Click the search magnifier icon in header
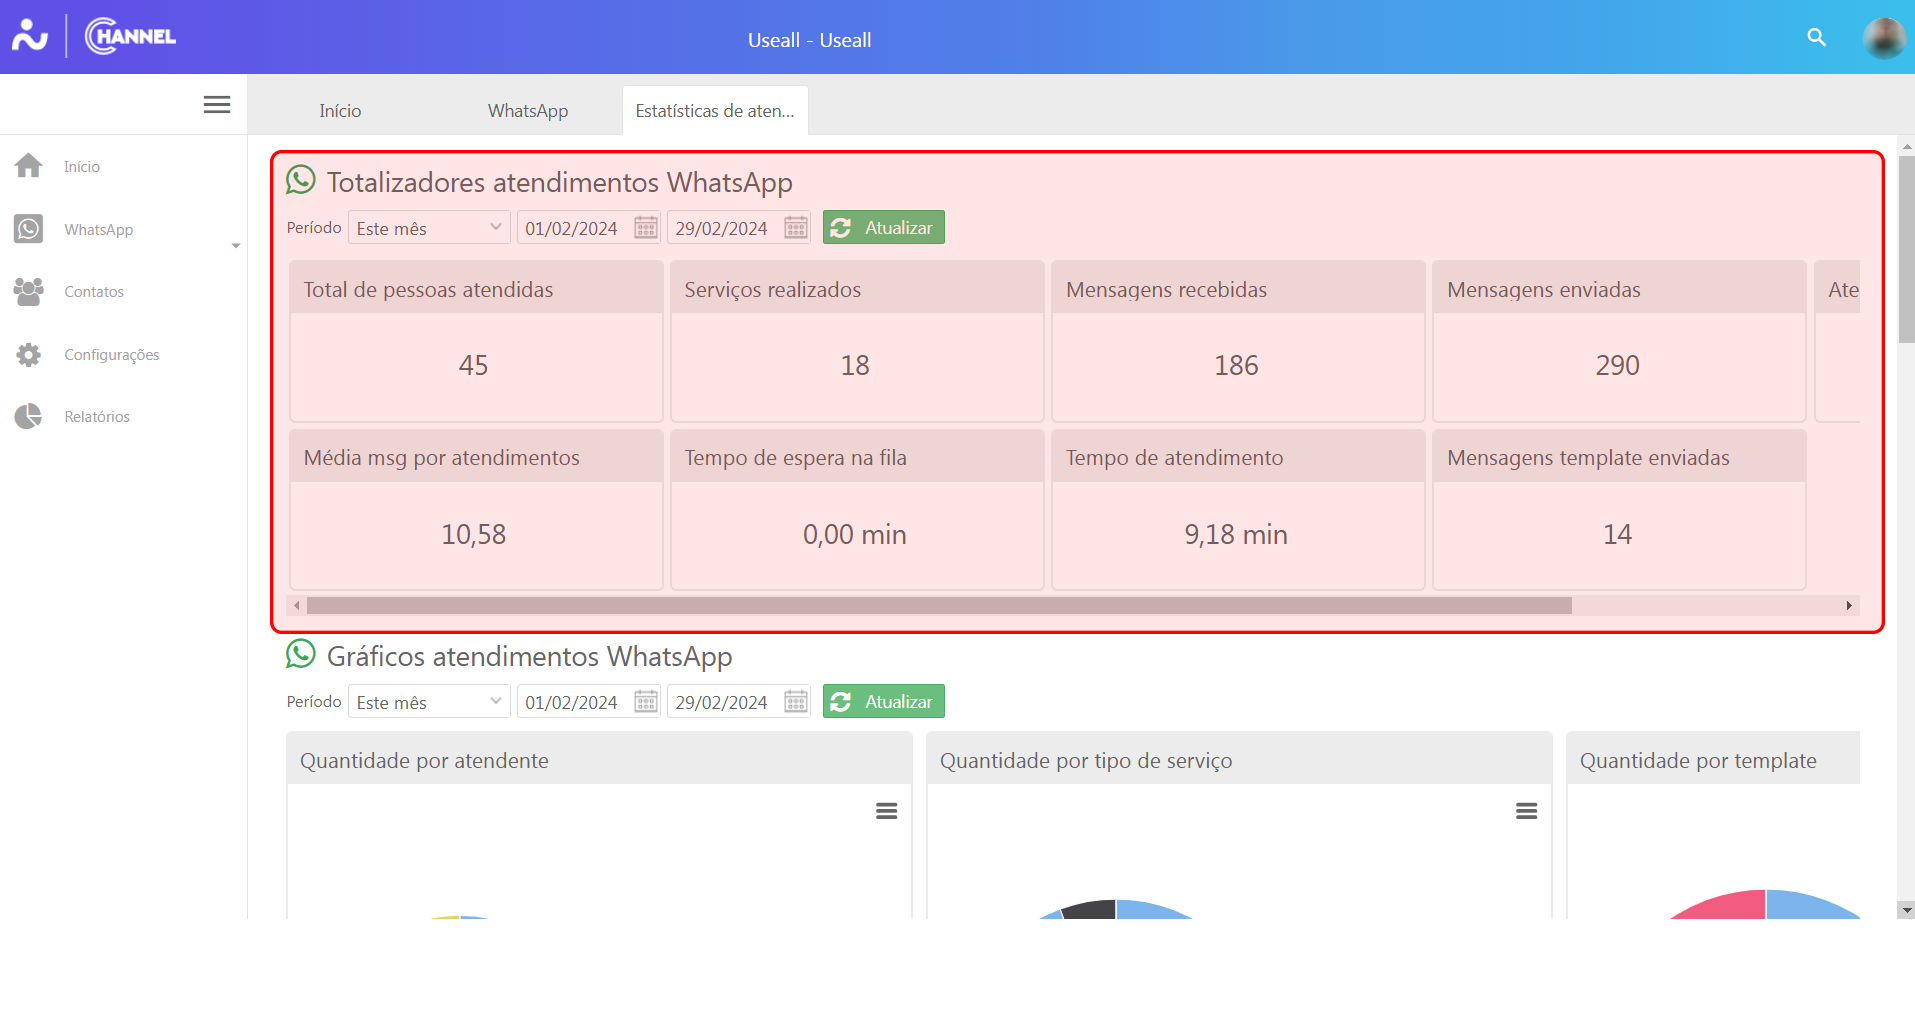The width and height of the screenshot is (1915, 1013). tap(1816, 38)
